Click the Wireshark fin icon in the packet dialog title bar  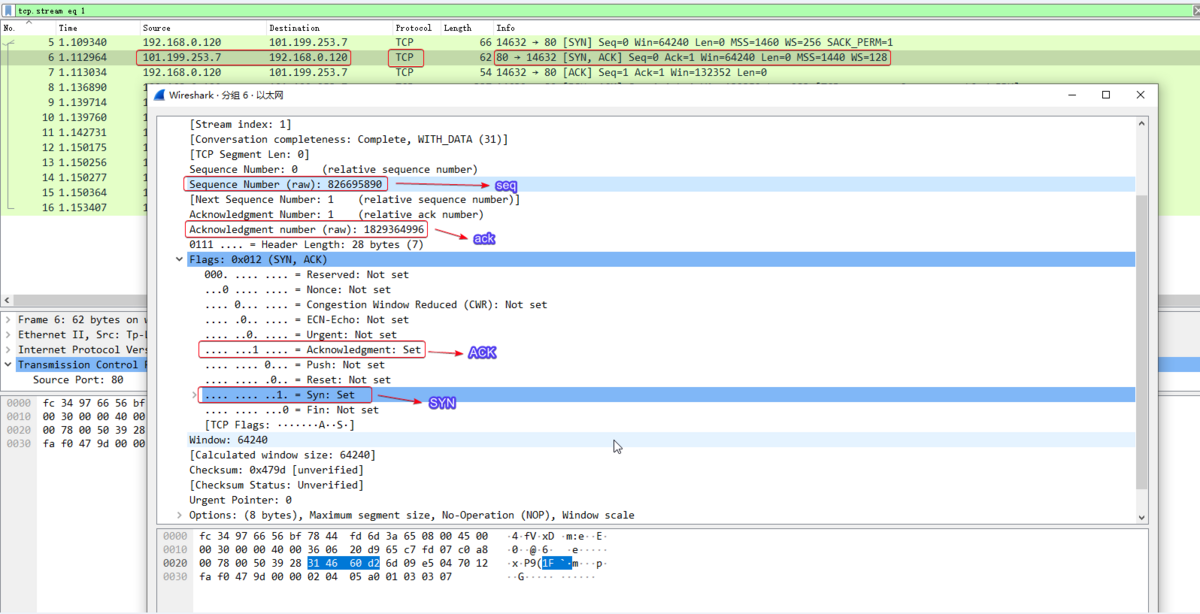pyautogui.click(x=160, y=95)
